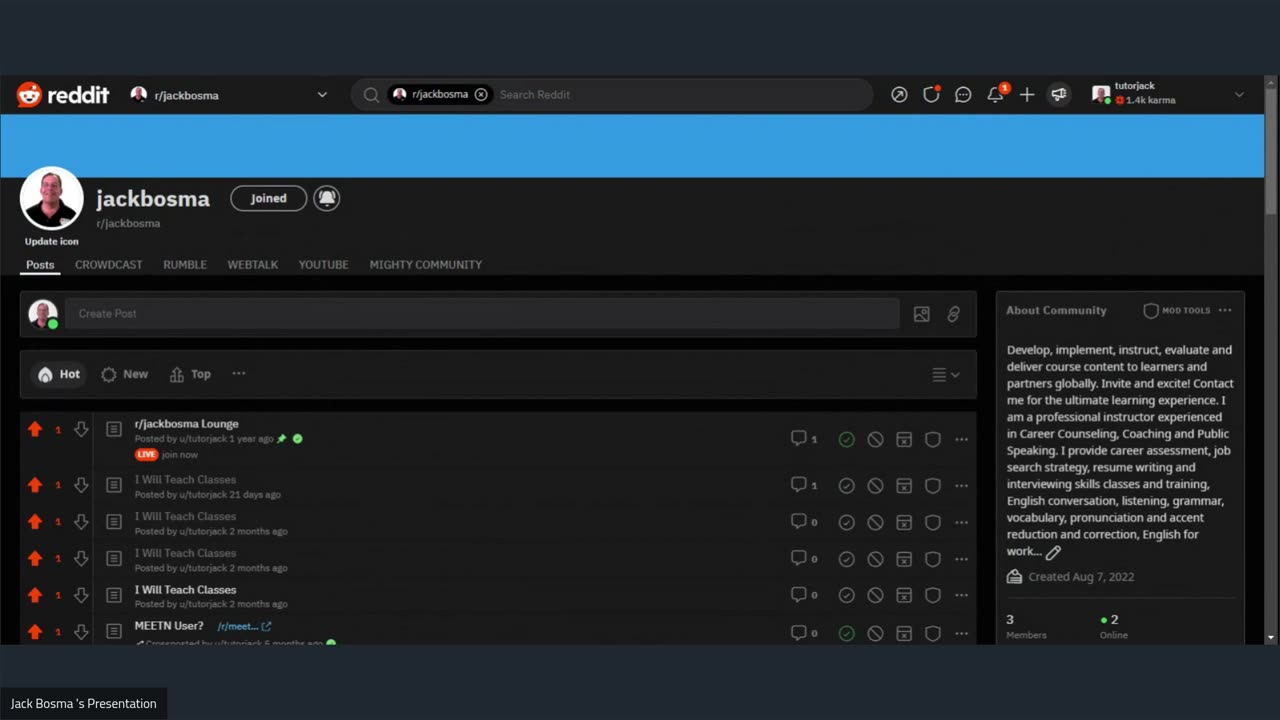Upvote the r/jackbosma Lounge post

coord(35,429)
